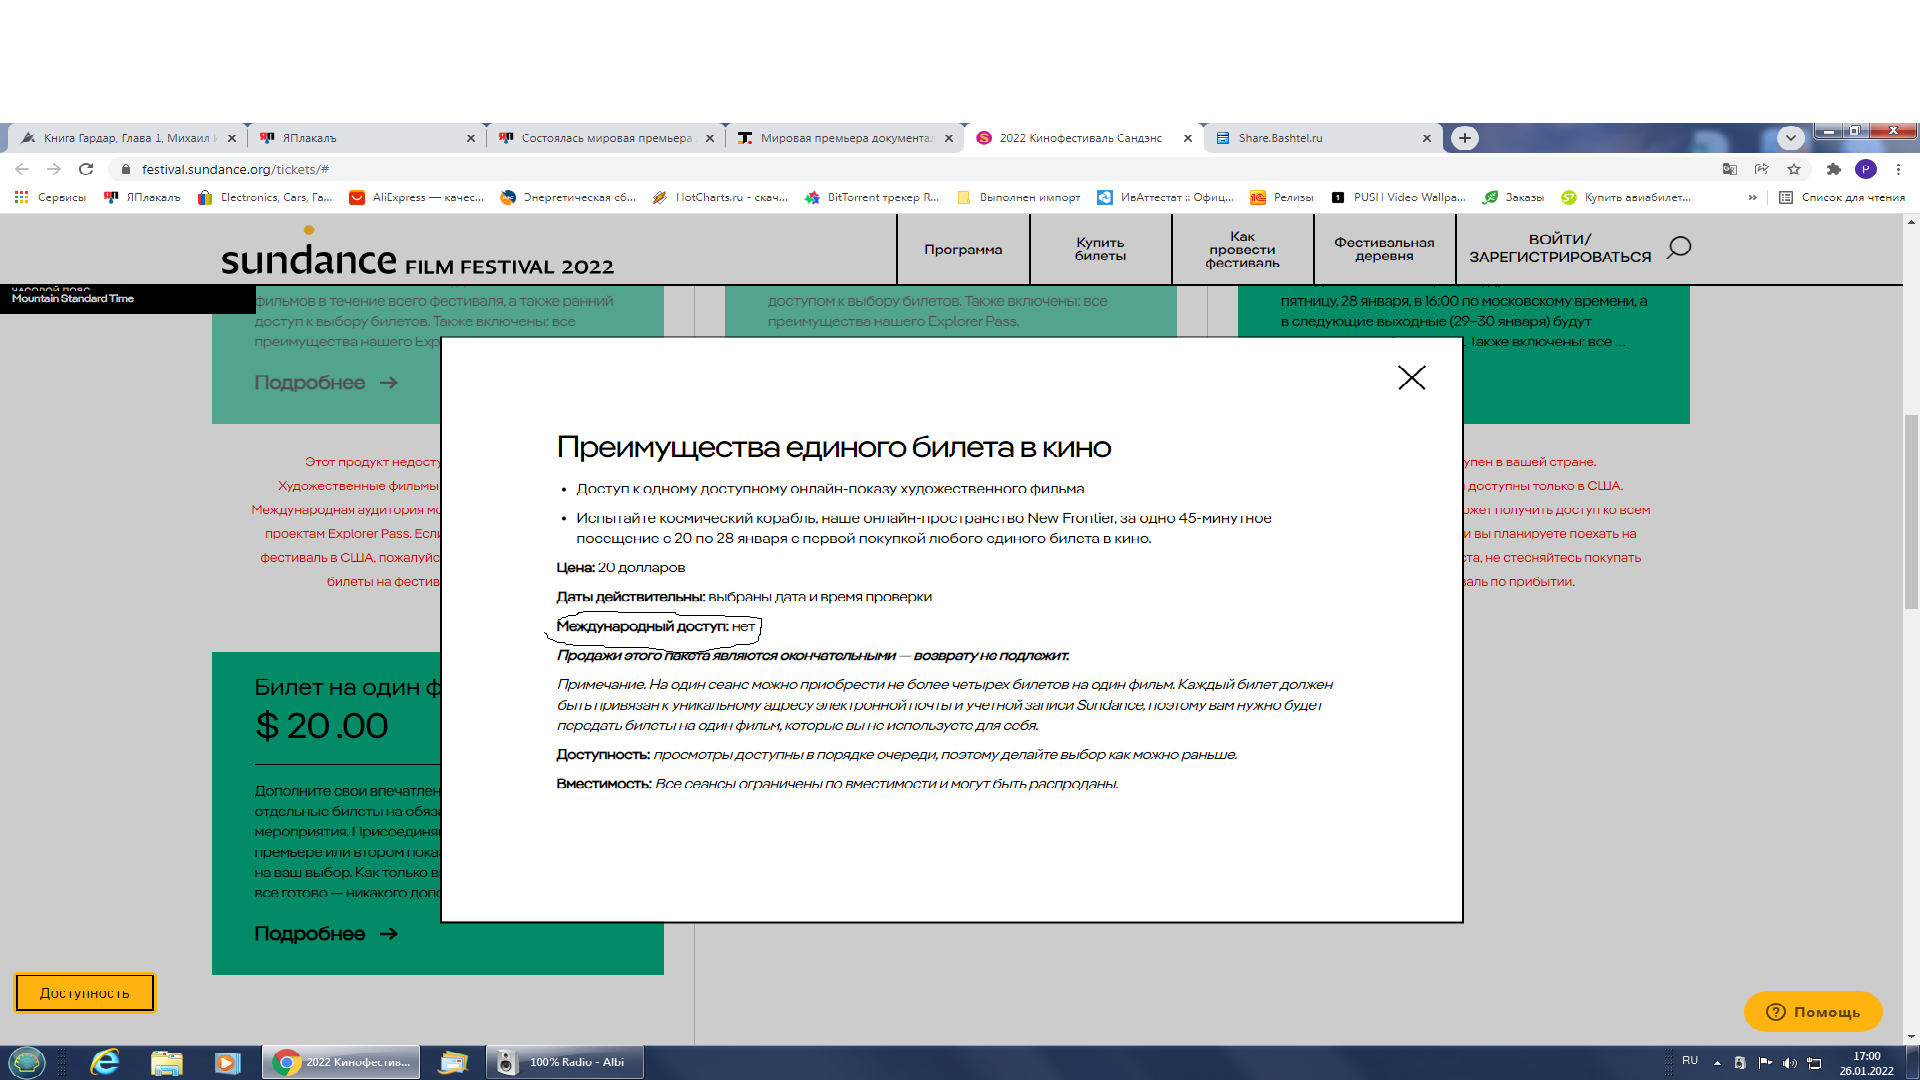The width and height of the screenshot is (1920, 1080).
Task: Open the Заказы bookmark
Action: (x=1513, y=198)
